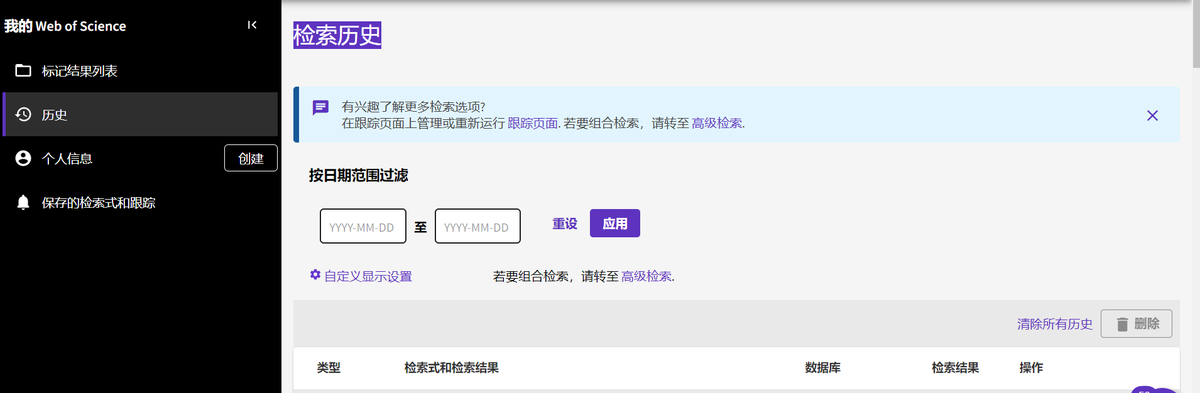1200x393 pixels.
Task: Click the 按日期范围过滤 label
Action: tap(358, 175)
